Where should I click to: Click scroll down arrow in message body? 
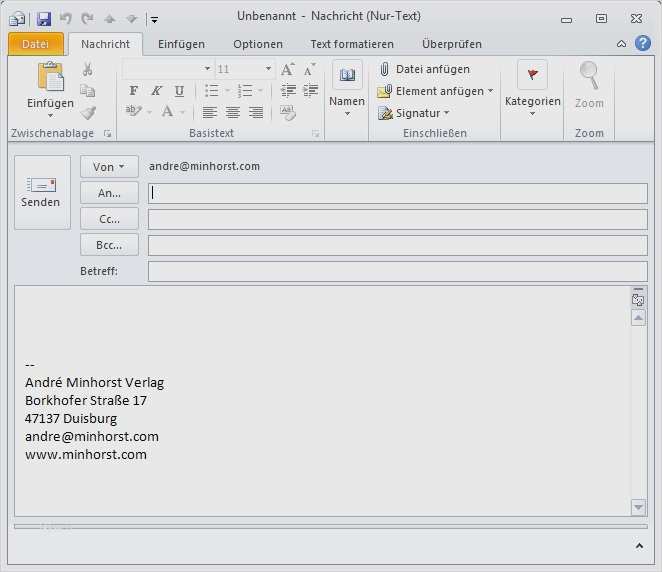(638, 507)
